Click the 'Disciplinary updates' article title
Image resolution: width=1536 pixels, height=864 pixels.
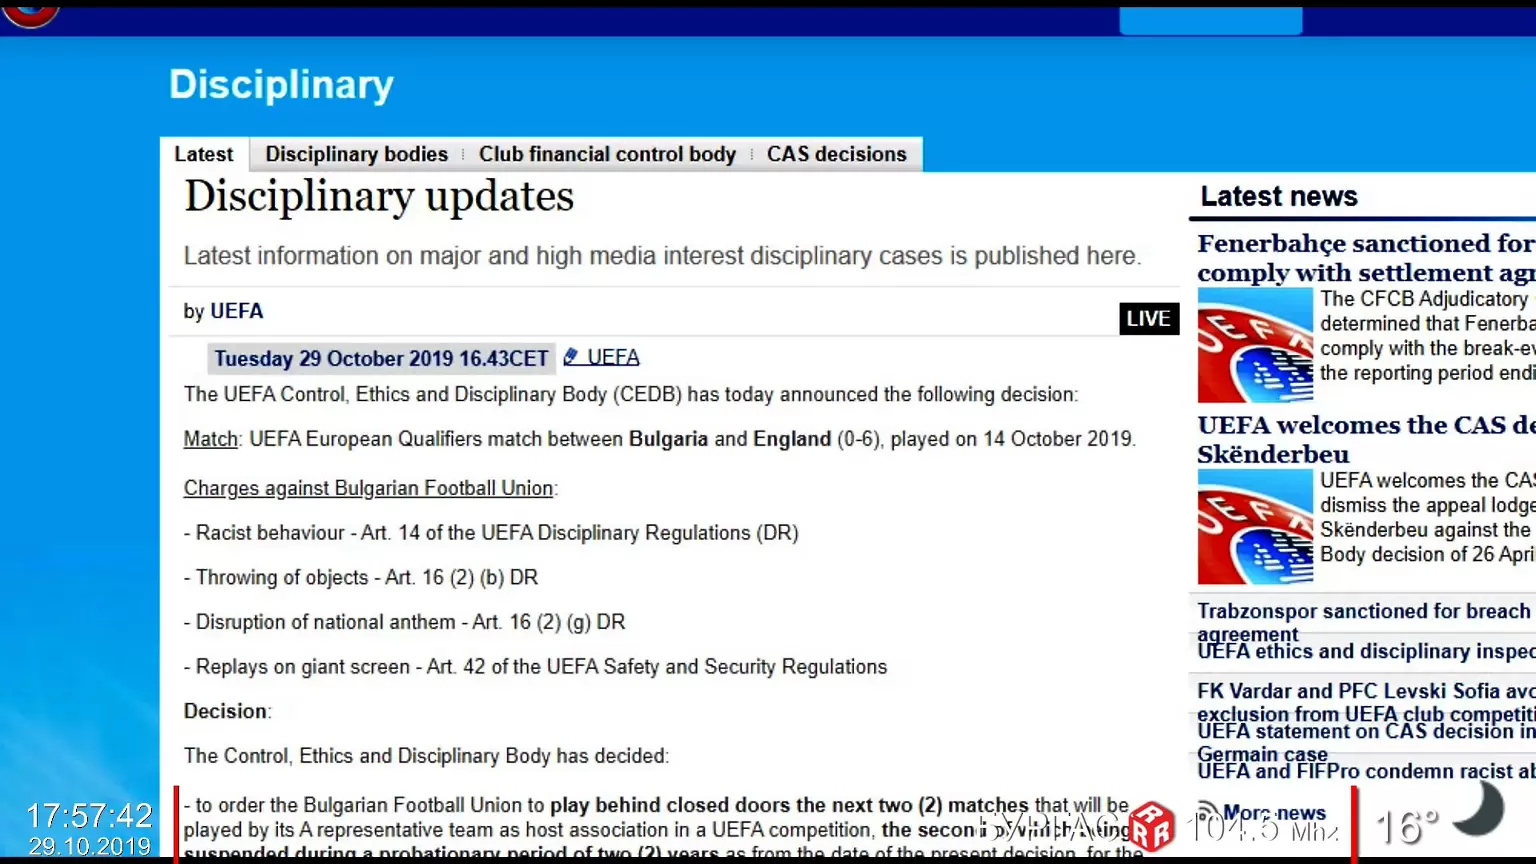click(x=379, y=196)
